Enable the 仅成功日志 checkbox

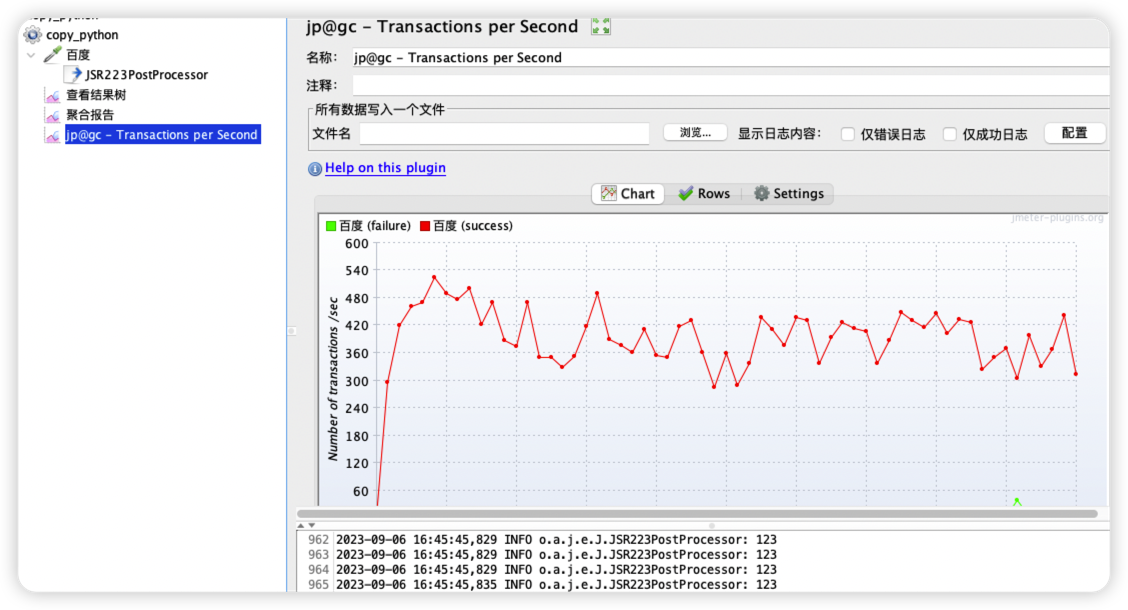pos(949,133)
